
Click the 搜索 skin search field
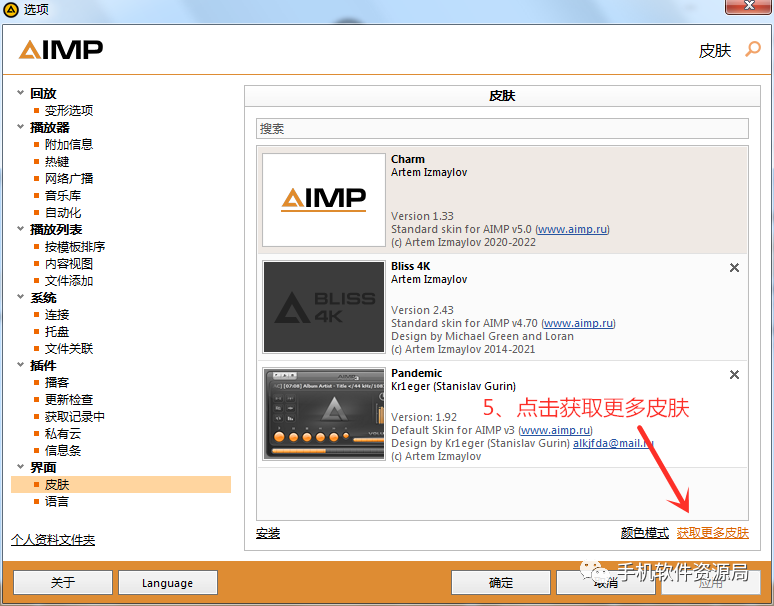(x=502, y=129)
